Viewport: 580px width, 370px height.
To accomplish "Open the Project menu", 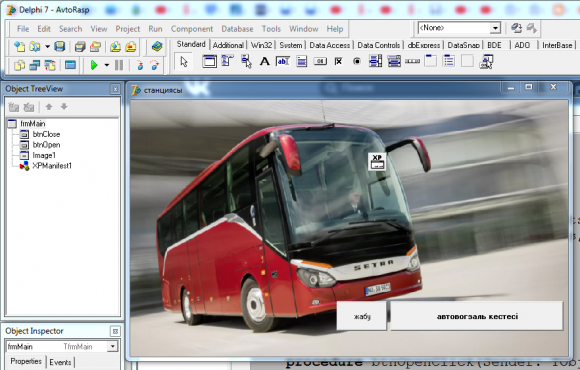I will tap(128, 29).
